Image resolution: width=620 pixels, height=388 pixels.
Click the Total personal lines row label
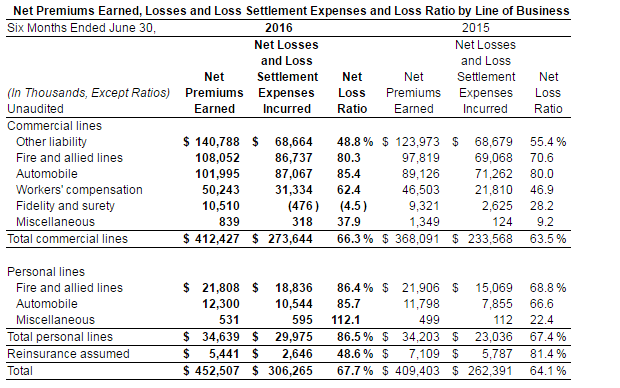(x=60, y=337)
